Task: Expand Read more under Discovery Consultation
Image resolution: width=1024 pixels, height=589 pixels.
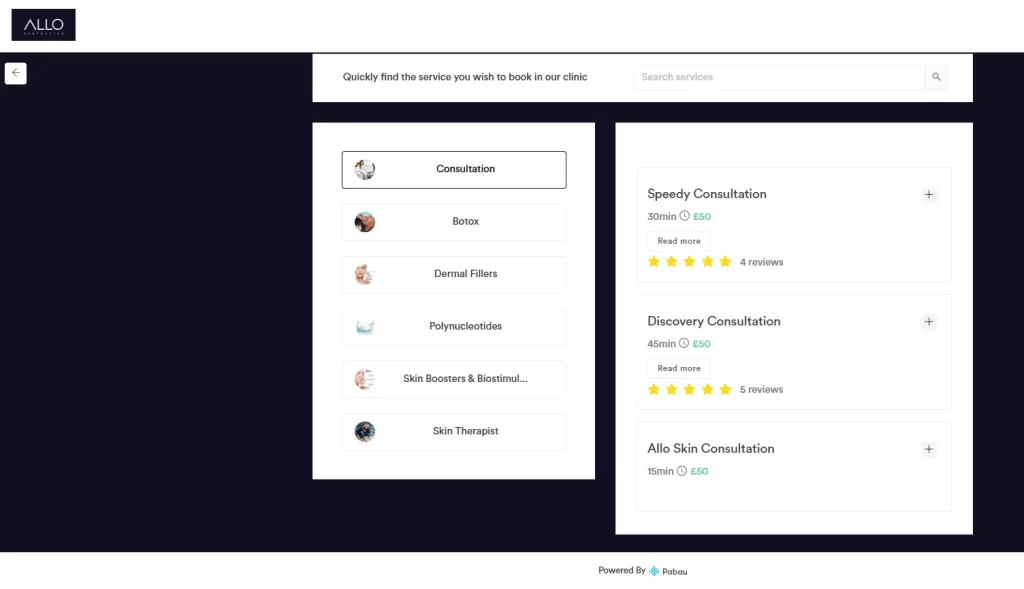Action: pos(679,368)
